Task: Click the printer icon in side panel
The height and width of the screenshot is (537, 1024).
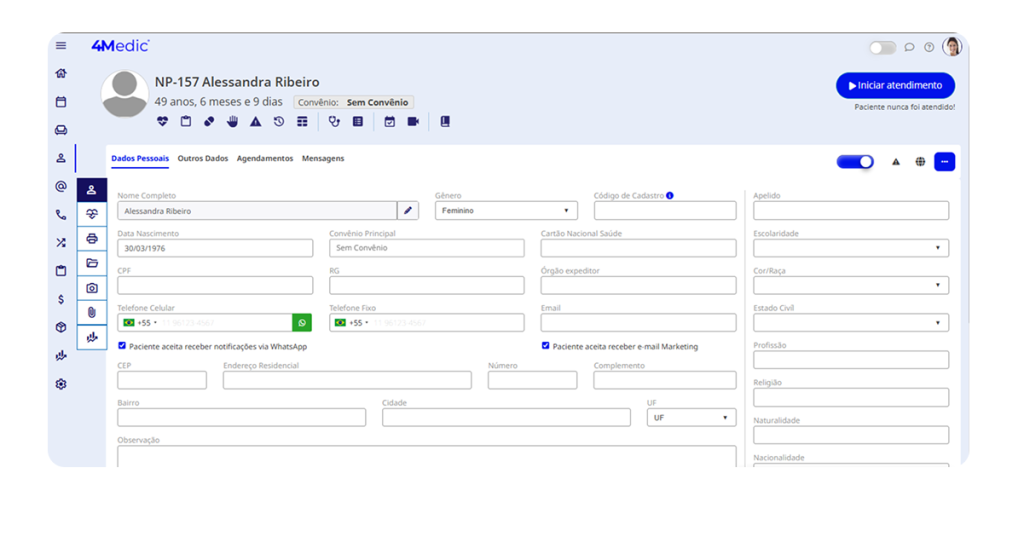Action: point(92,239)
